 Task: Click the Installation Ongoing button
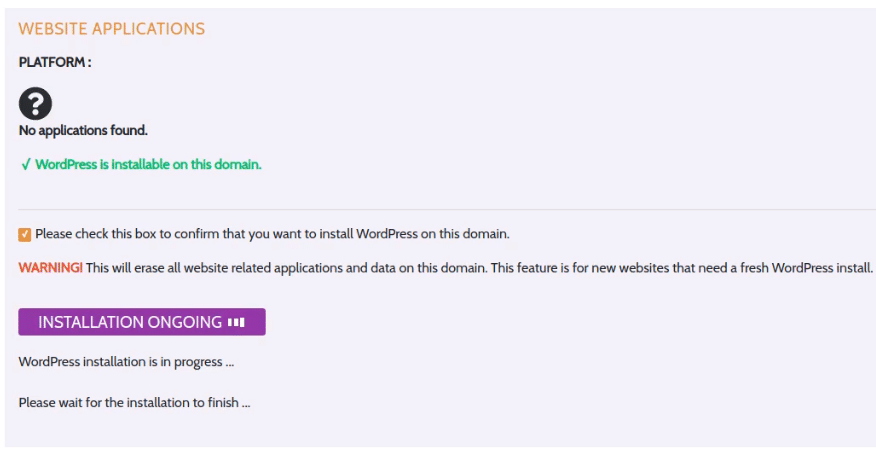(142, 322)
